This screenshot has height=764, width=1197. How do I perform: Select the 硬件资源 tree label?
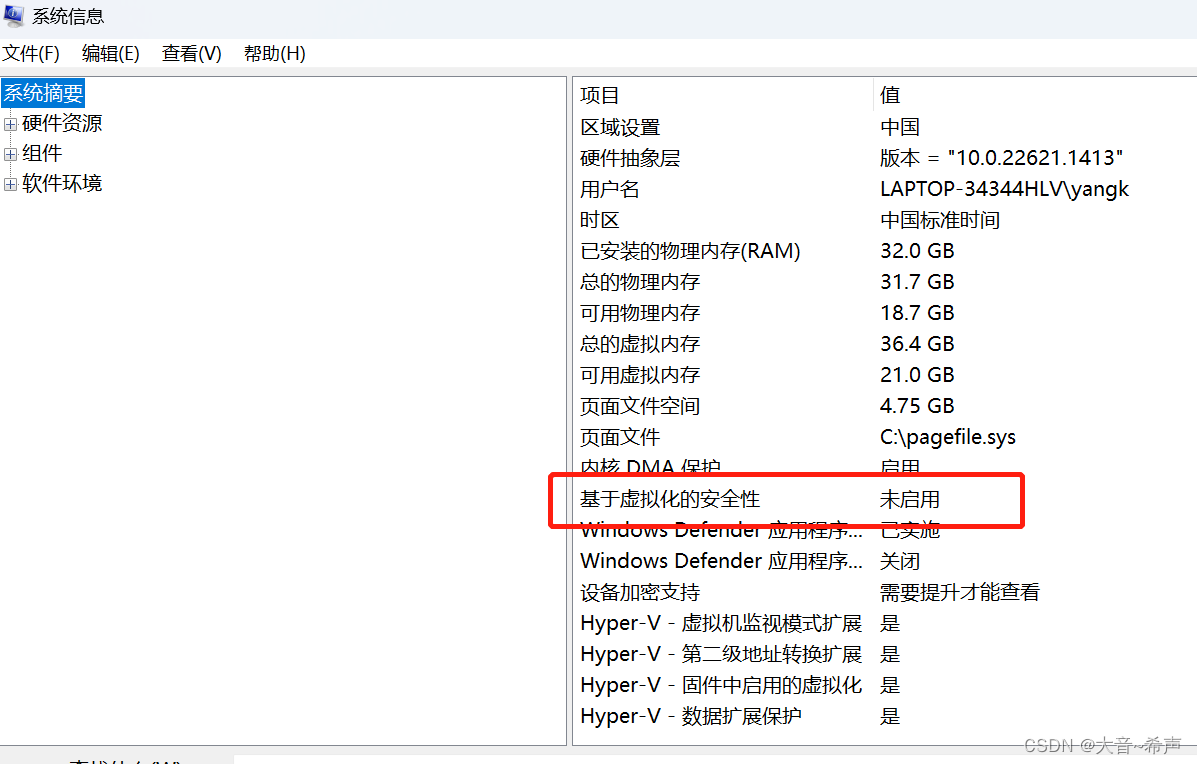pyautogui.click(x=62, y=123)
